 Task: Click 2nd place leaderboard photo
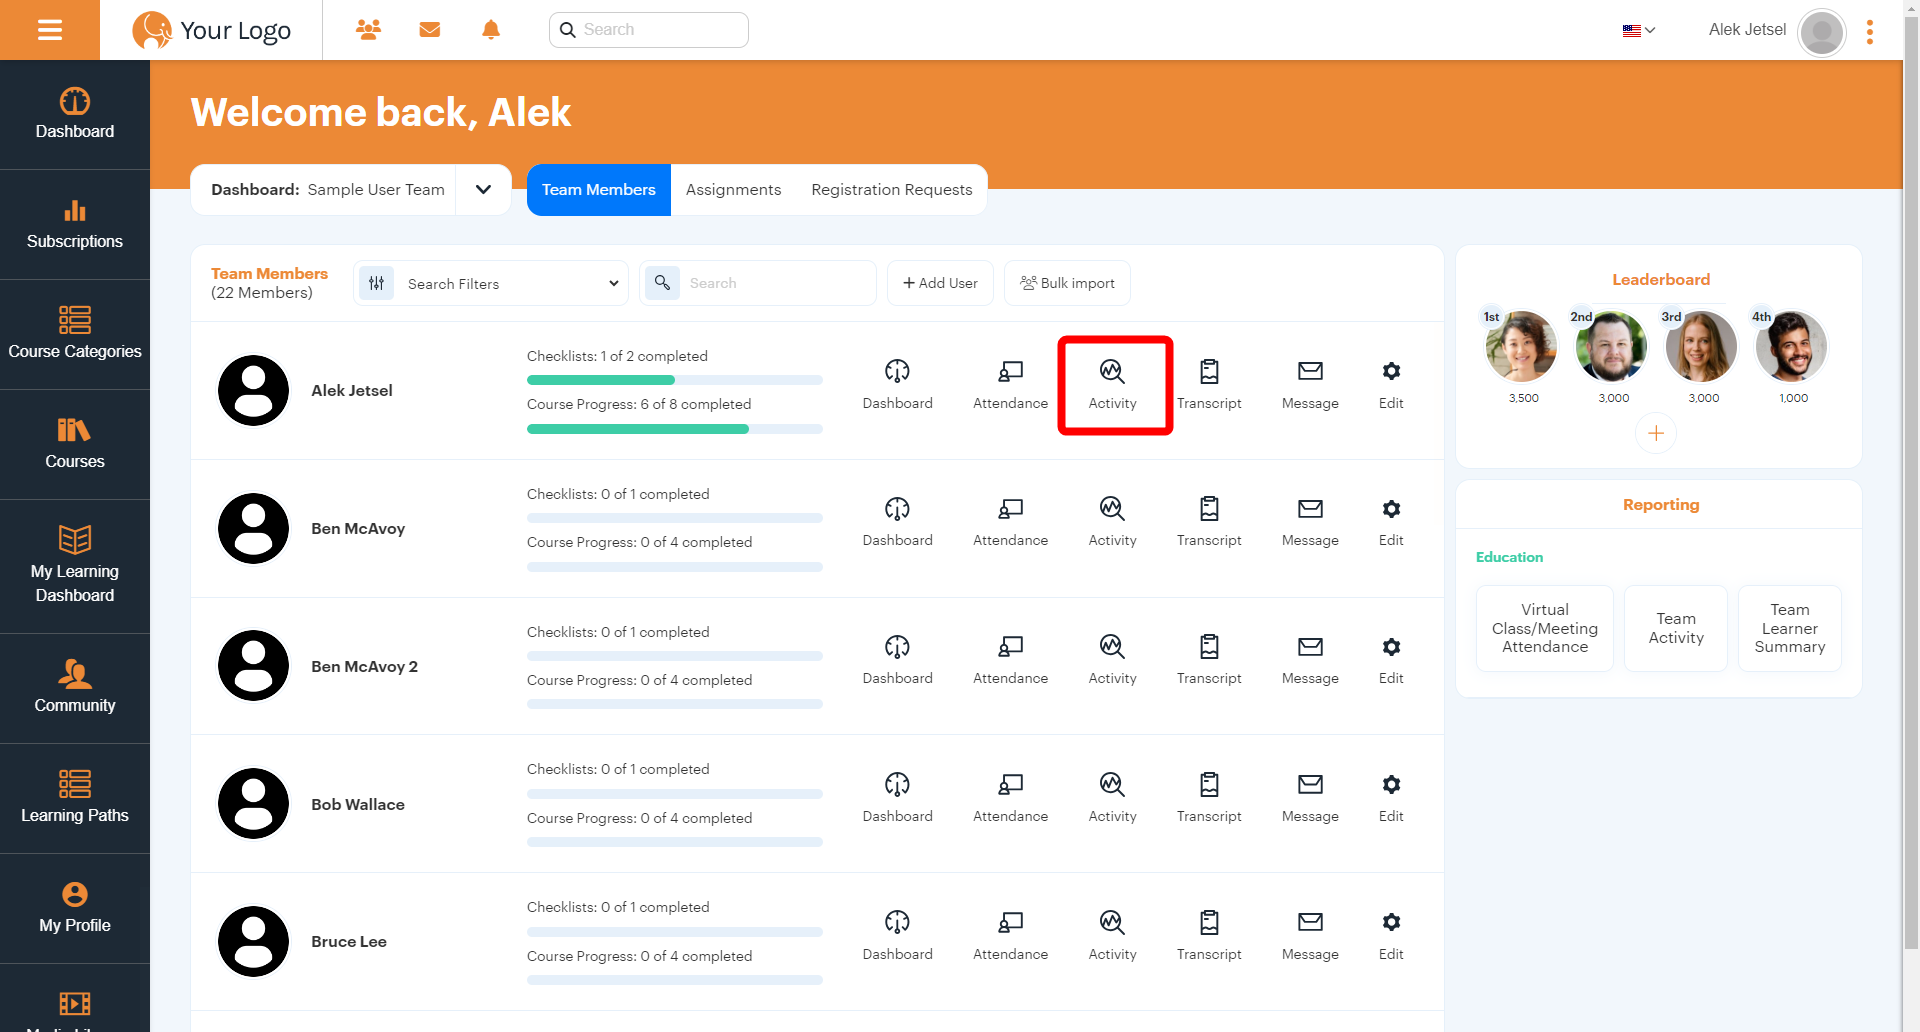pyautogui.click(x=1612, y=347)
